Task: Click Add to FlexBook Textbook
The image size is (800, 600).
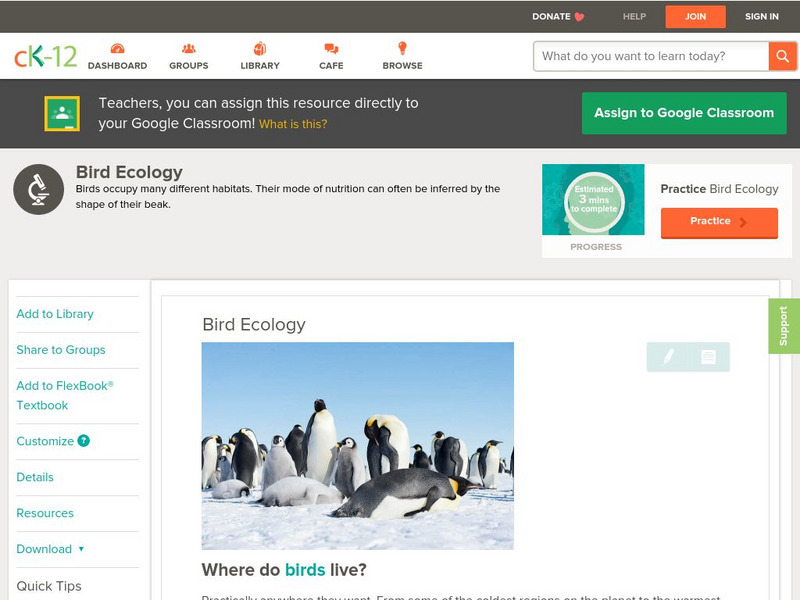Action: click(x=65, y=395)
